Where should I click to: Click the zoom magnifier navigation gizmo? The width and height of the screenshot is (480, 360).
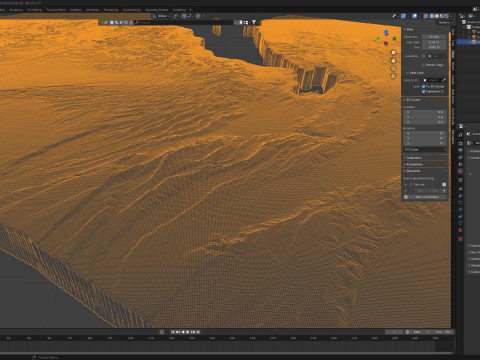tap(393, 53)
